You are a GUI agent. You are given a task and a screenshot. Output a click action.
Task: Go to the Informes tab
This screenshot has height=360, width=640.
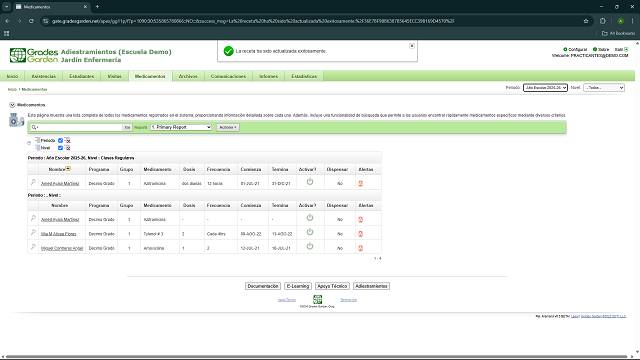[x=269, y=76]
